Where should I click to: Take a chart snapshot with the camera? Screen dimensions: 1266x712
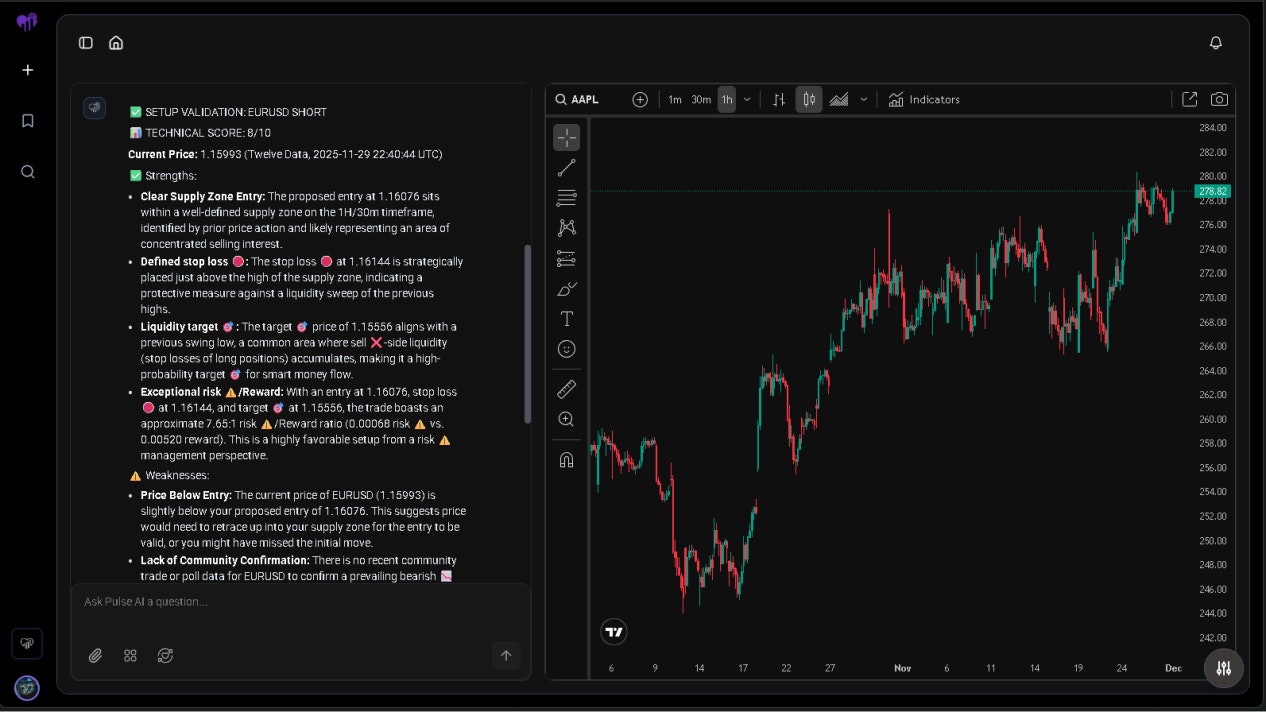1220,99
